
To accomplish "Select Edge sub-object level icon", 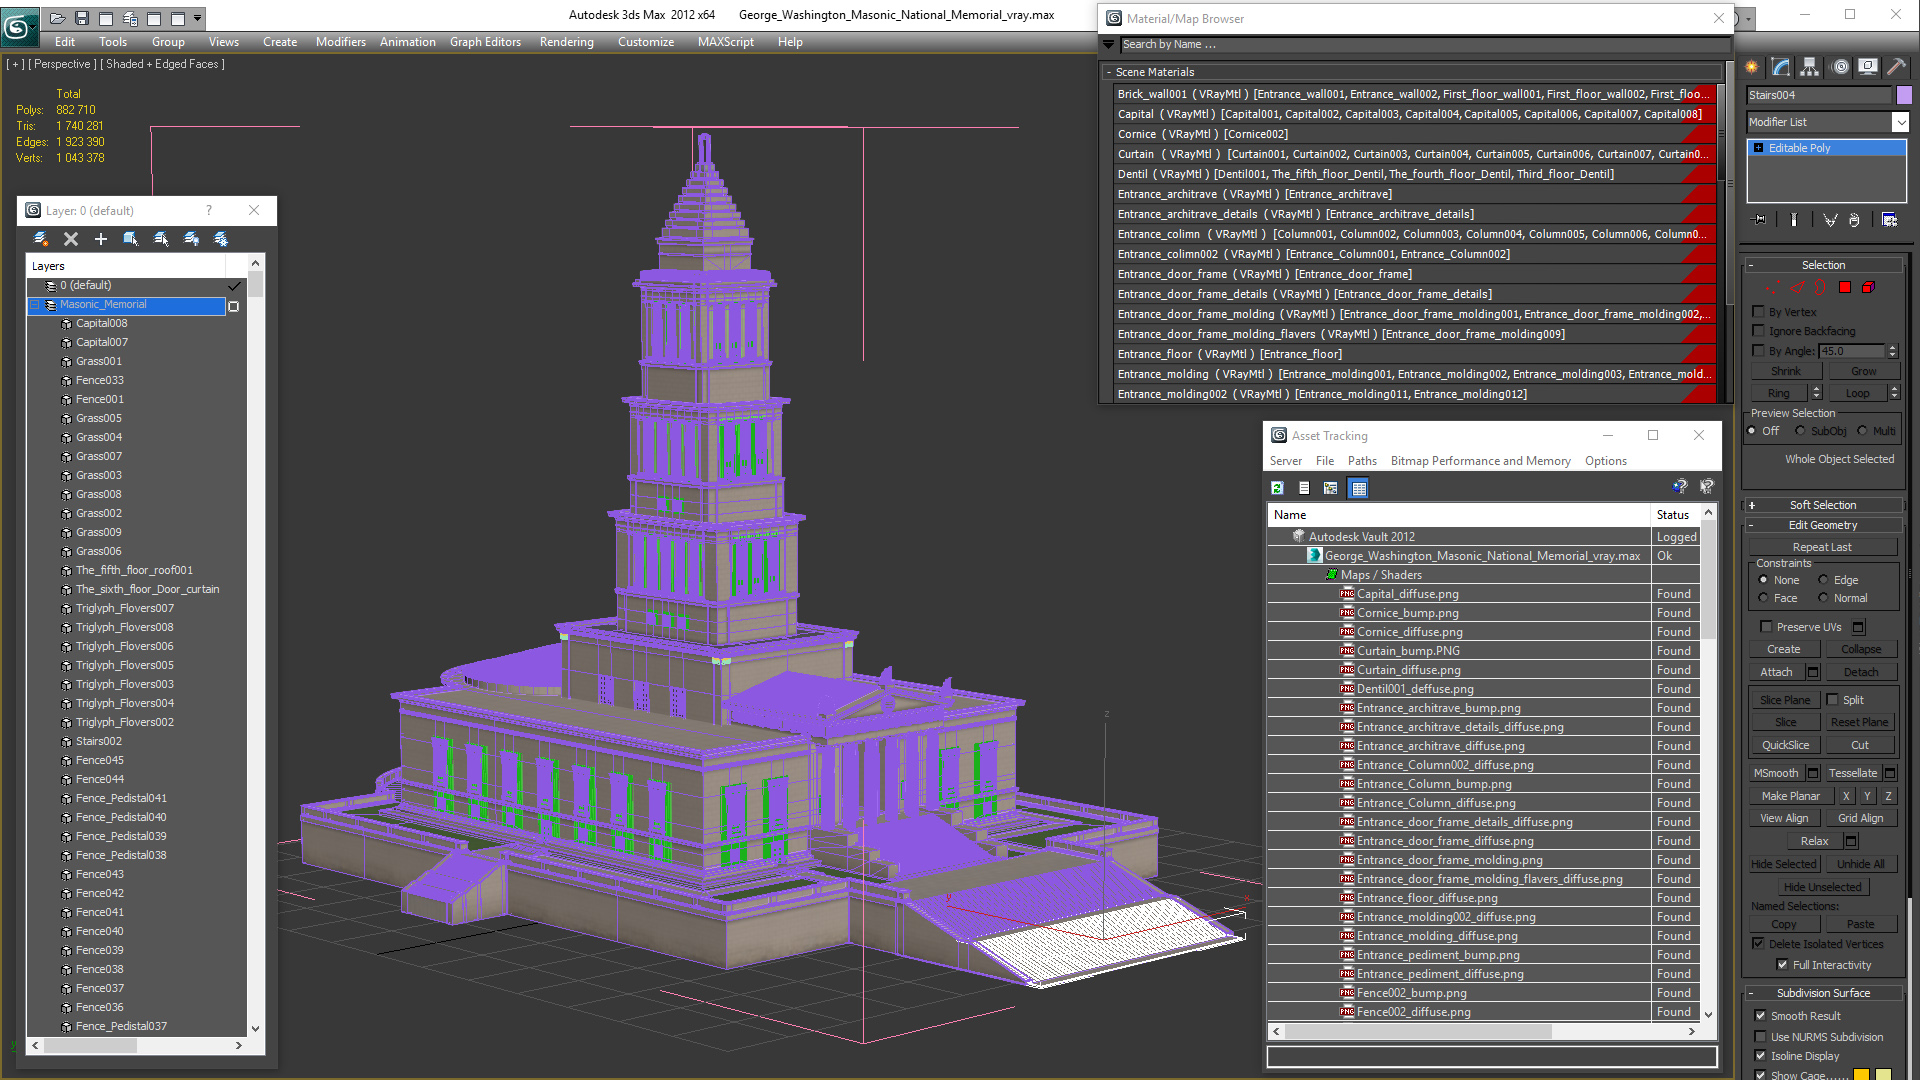I will pyautogui.click(x=1797, y=288).
